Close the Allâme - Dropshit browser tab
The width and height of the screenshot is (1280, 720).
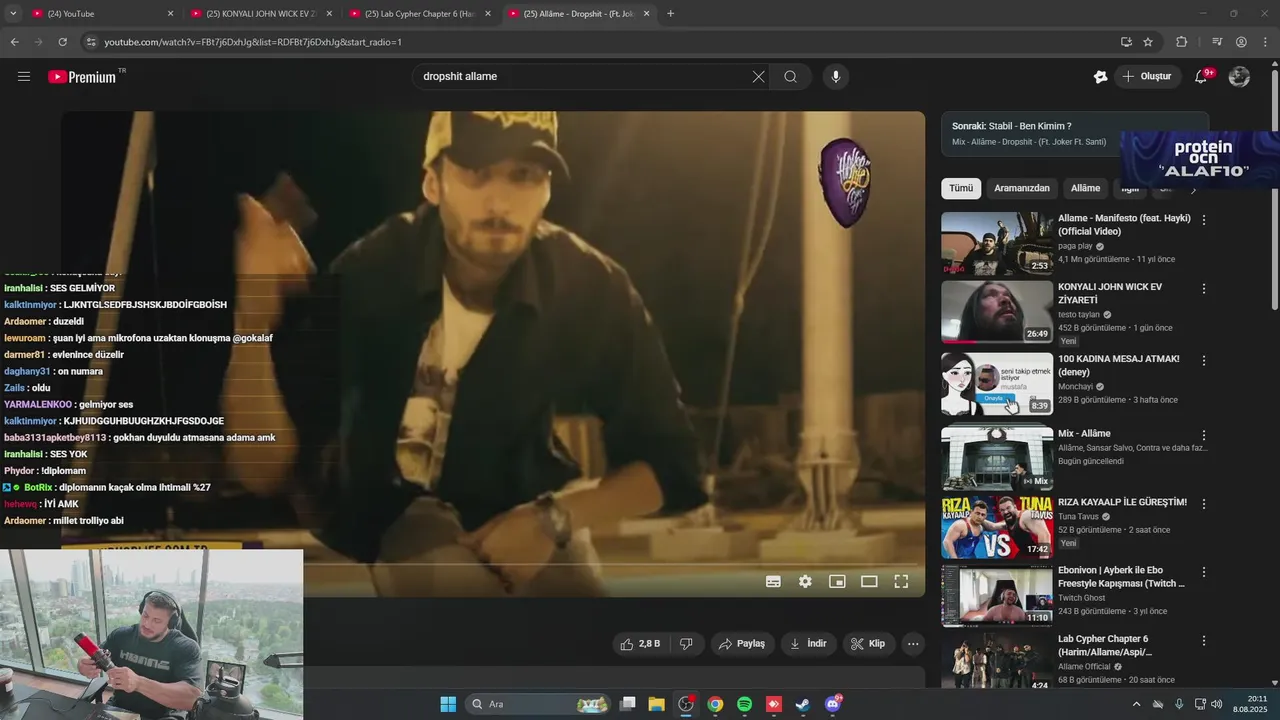pos(646,14)
